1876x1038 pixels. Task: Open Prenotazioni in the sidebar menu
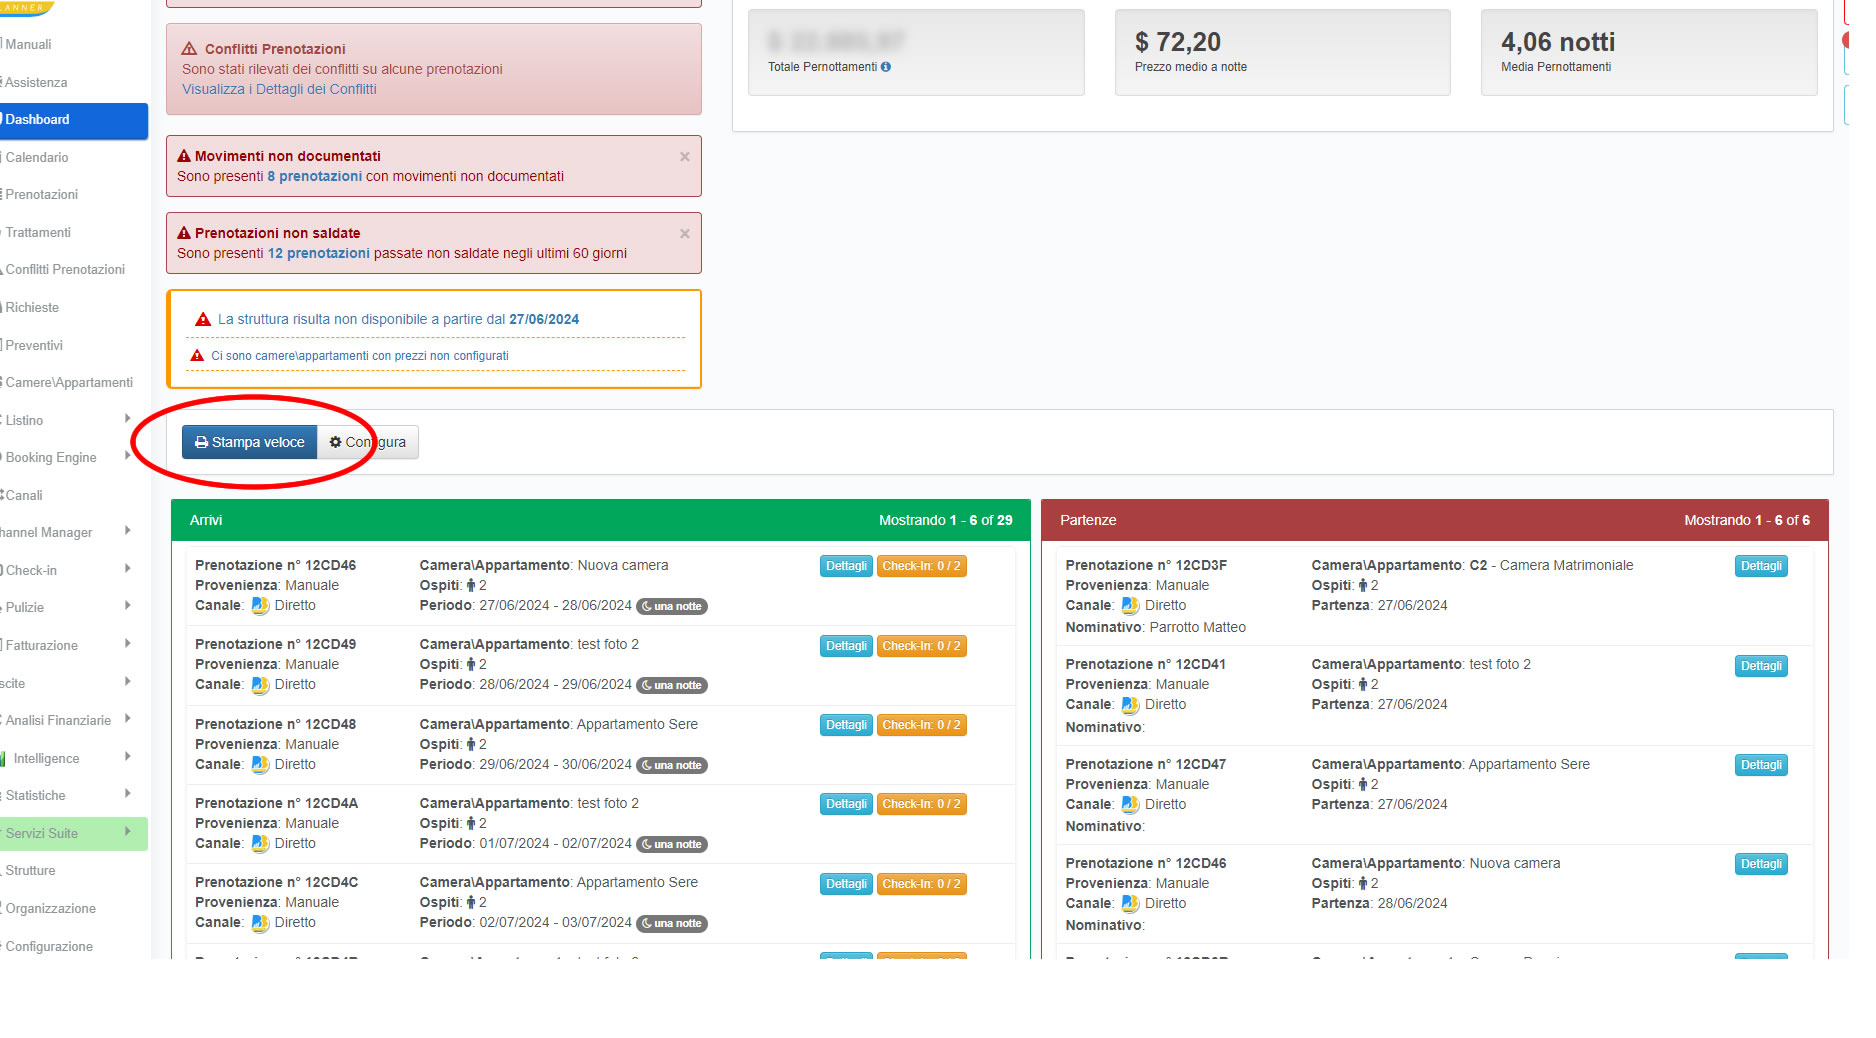tap(41, 194)
